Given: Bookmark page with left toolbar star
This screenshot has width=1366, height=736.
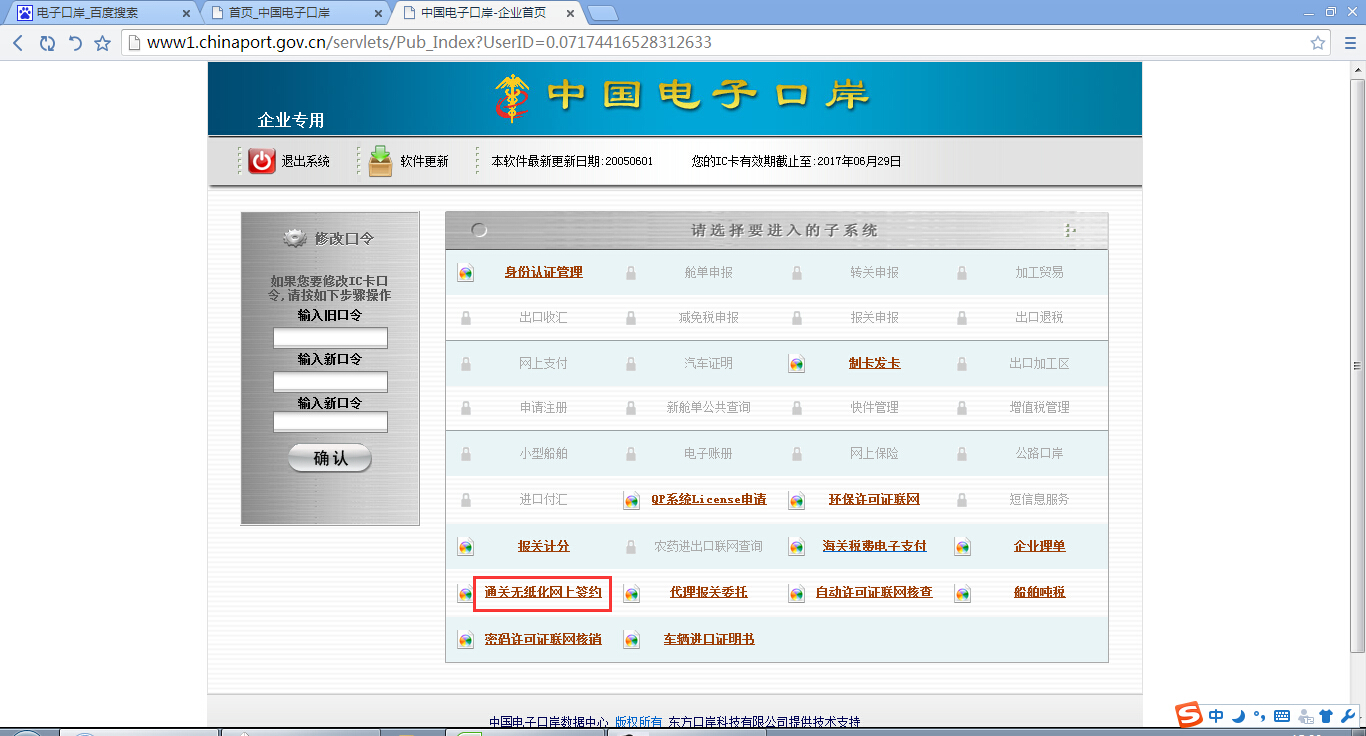Looking at the screenshot, I should point(102,43).
